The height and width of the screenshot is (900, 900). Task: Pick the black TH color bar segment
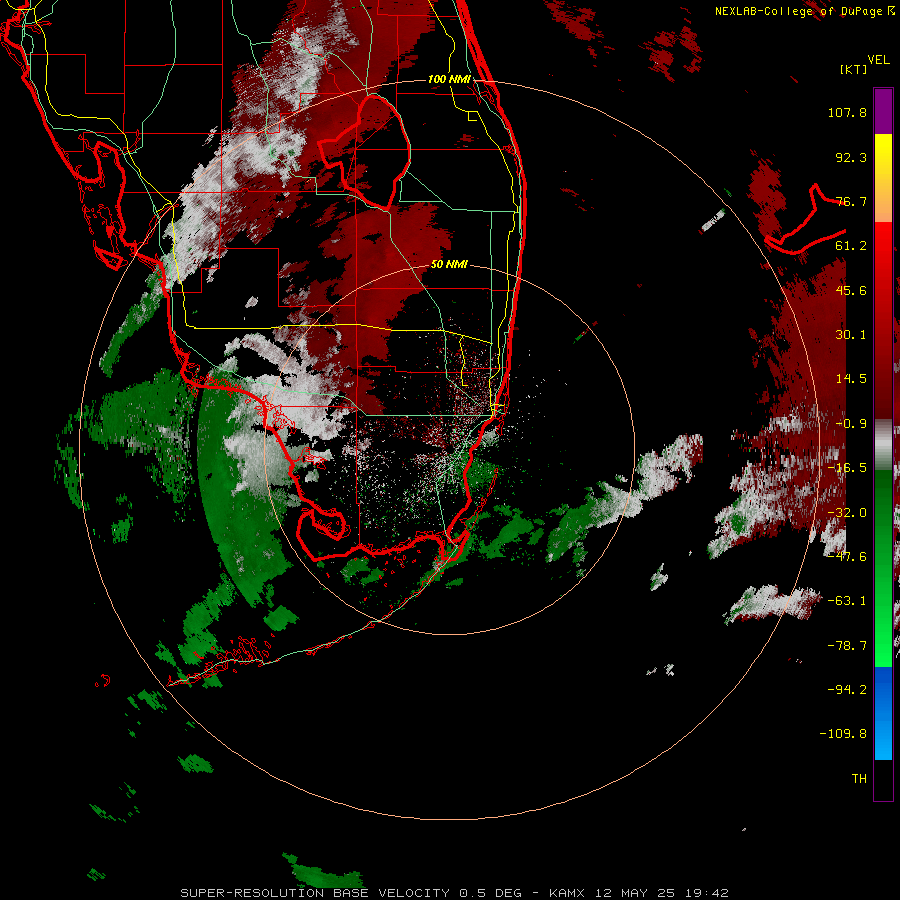pyautogui.click(x=883, y=779)
